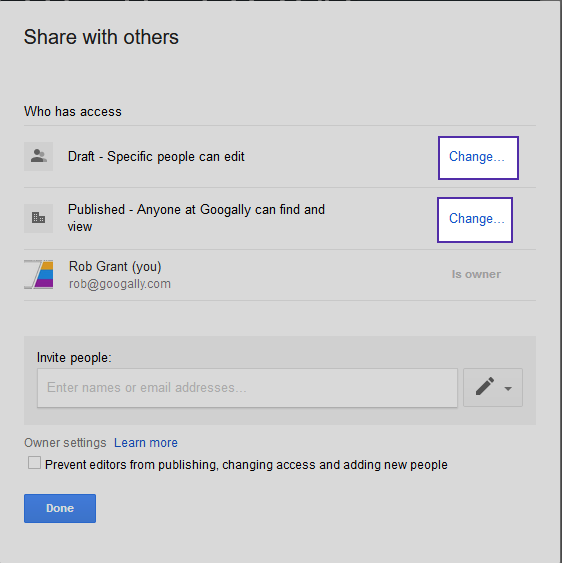Image resolution: width=562 pixels, height=563 pixels.
Task: Click the 'Invite people:' label
Action: click(x=74, y=358)
